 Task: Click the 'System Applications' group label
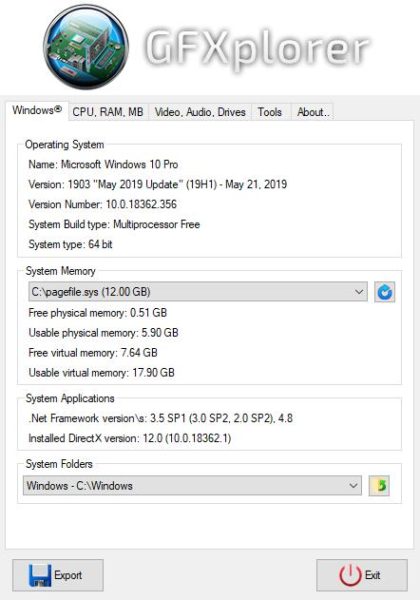70,398
